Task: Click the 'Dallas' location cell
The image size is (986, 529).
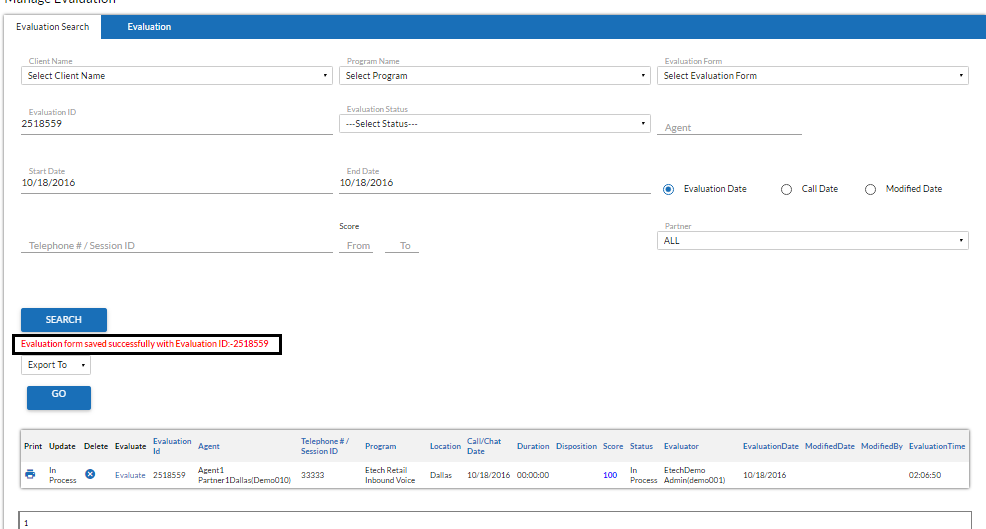Action: (x=441, y=475)
